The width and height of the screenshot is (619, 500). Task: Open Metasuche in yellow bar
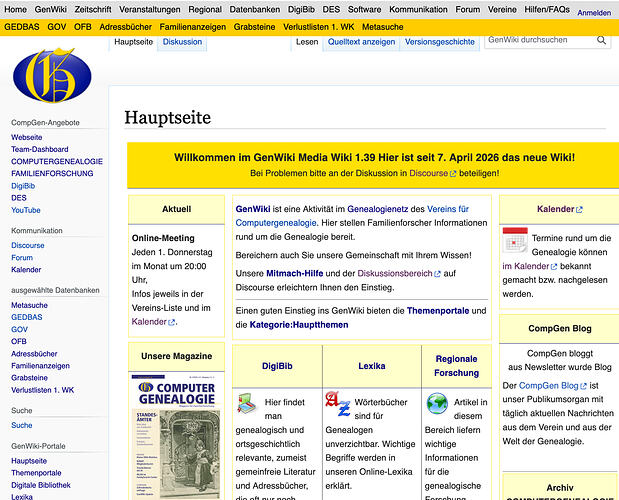[383, 27]
